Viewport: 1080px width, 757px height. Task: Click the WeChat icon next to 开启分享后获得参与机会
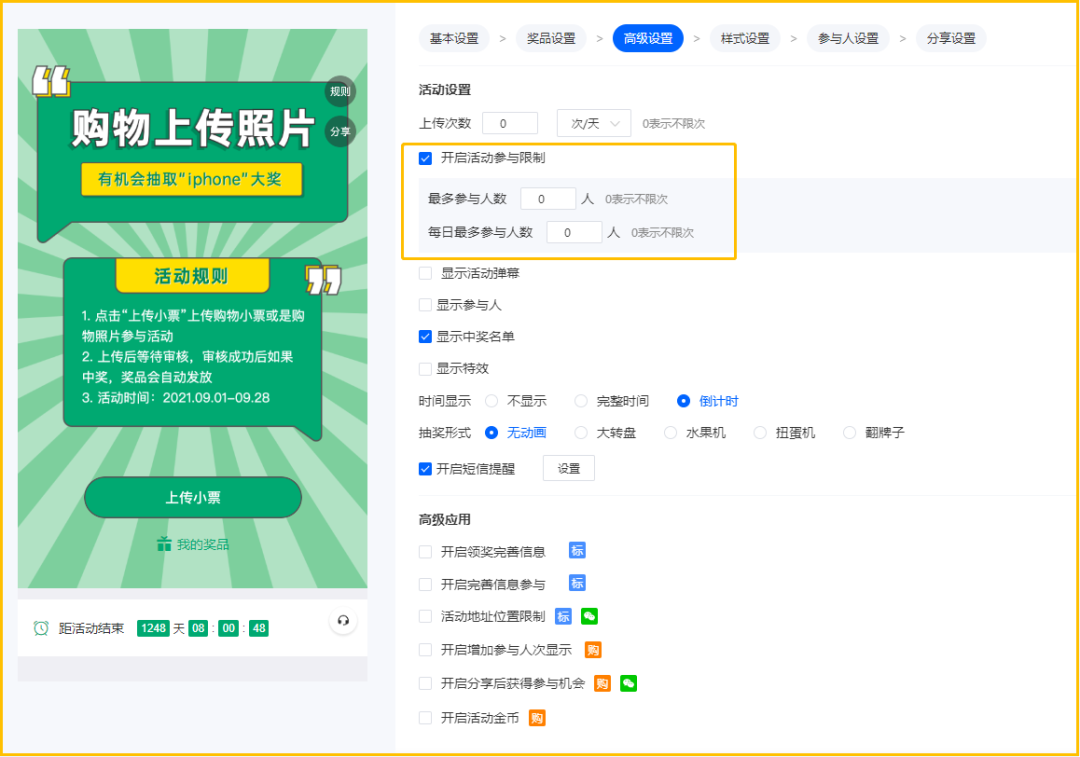click(x=628, y=683)
